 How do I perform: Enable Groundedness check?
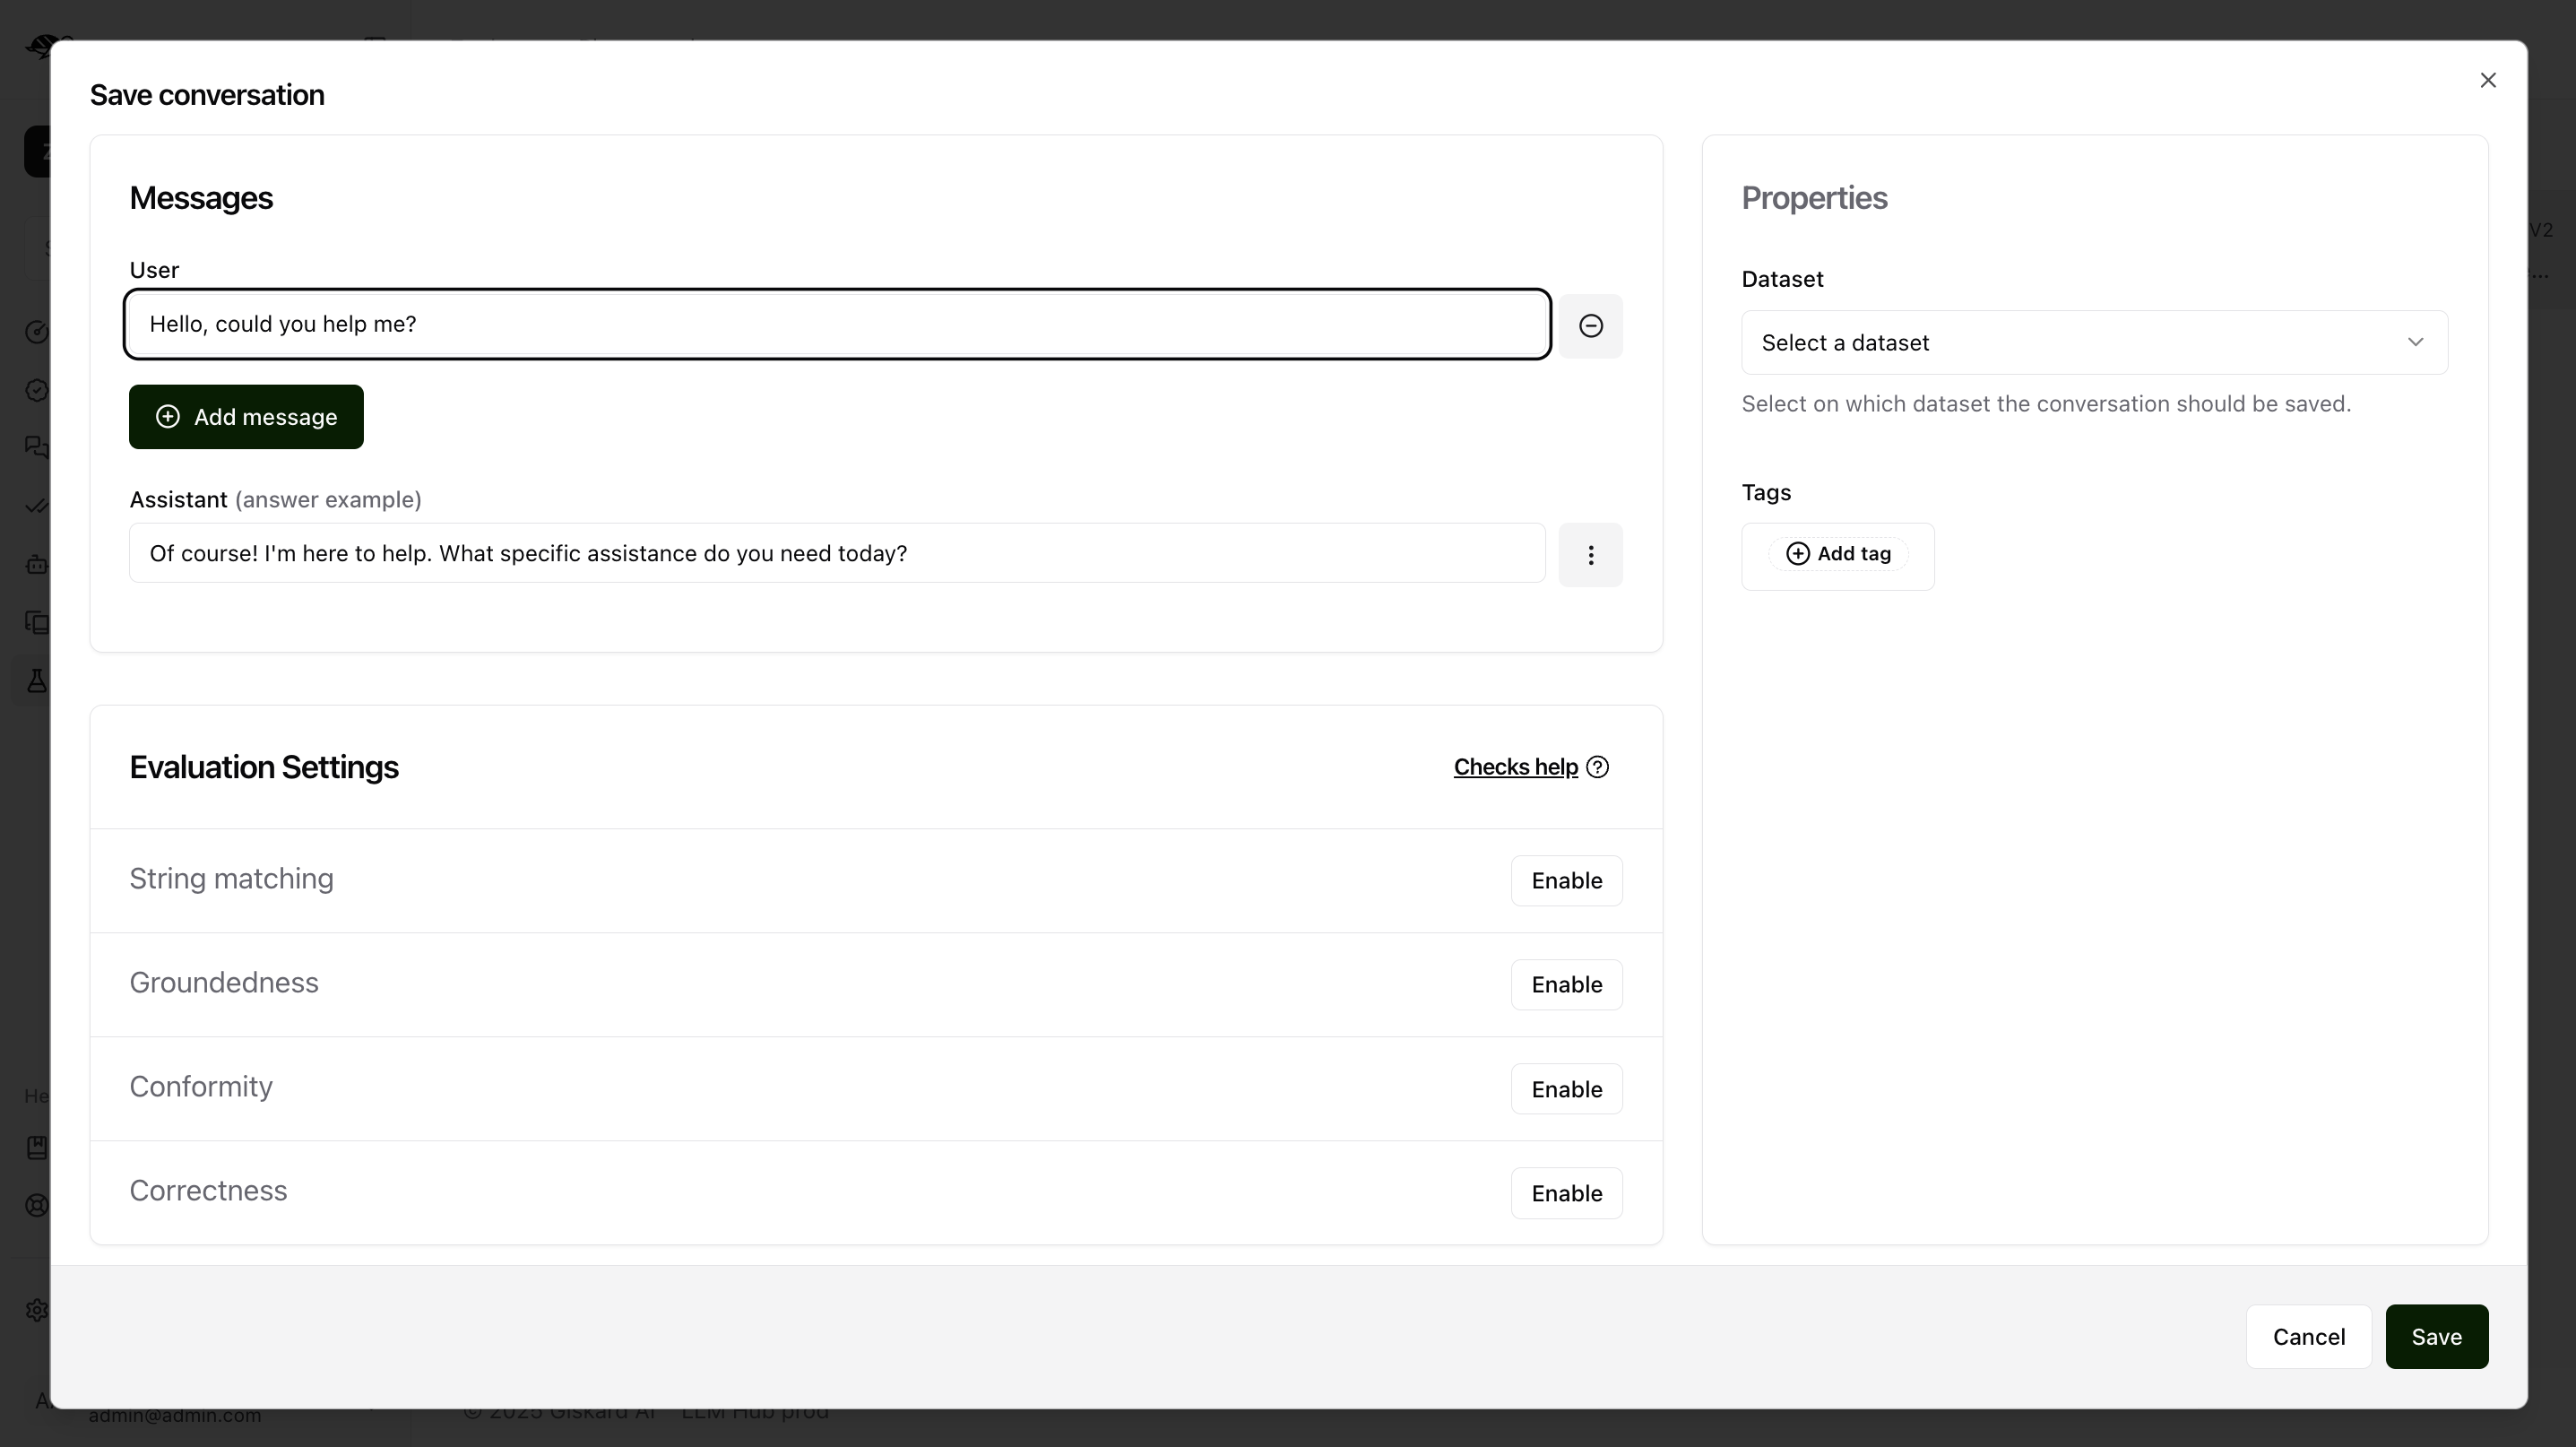1566,985
